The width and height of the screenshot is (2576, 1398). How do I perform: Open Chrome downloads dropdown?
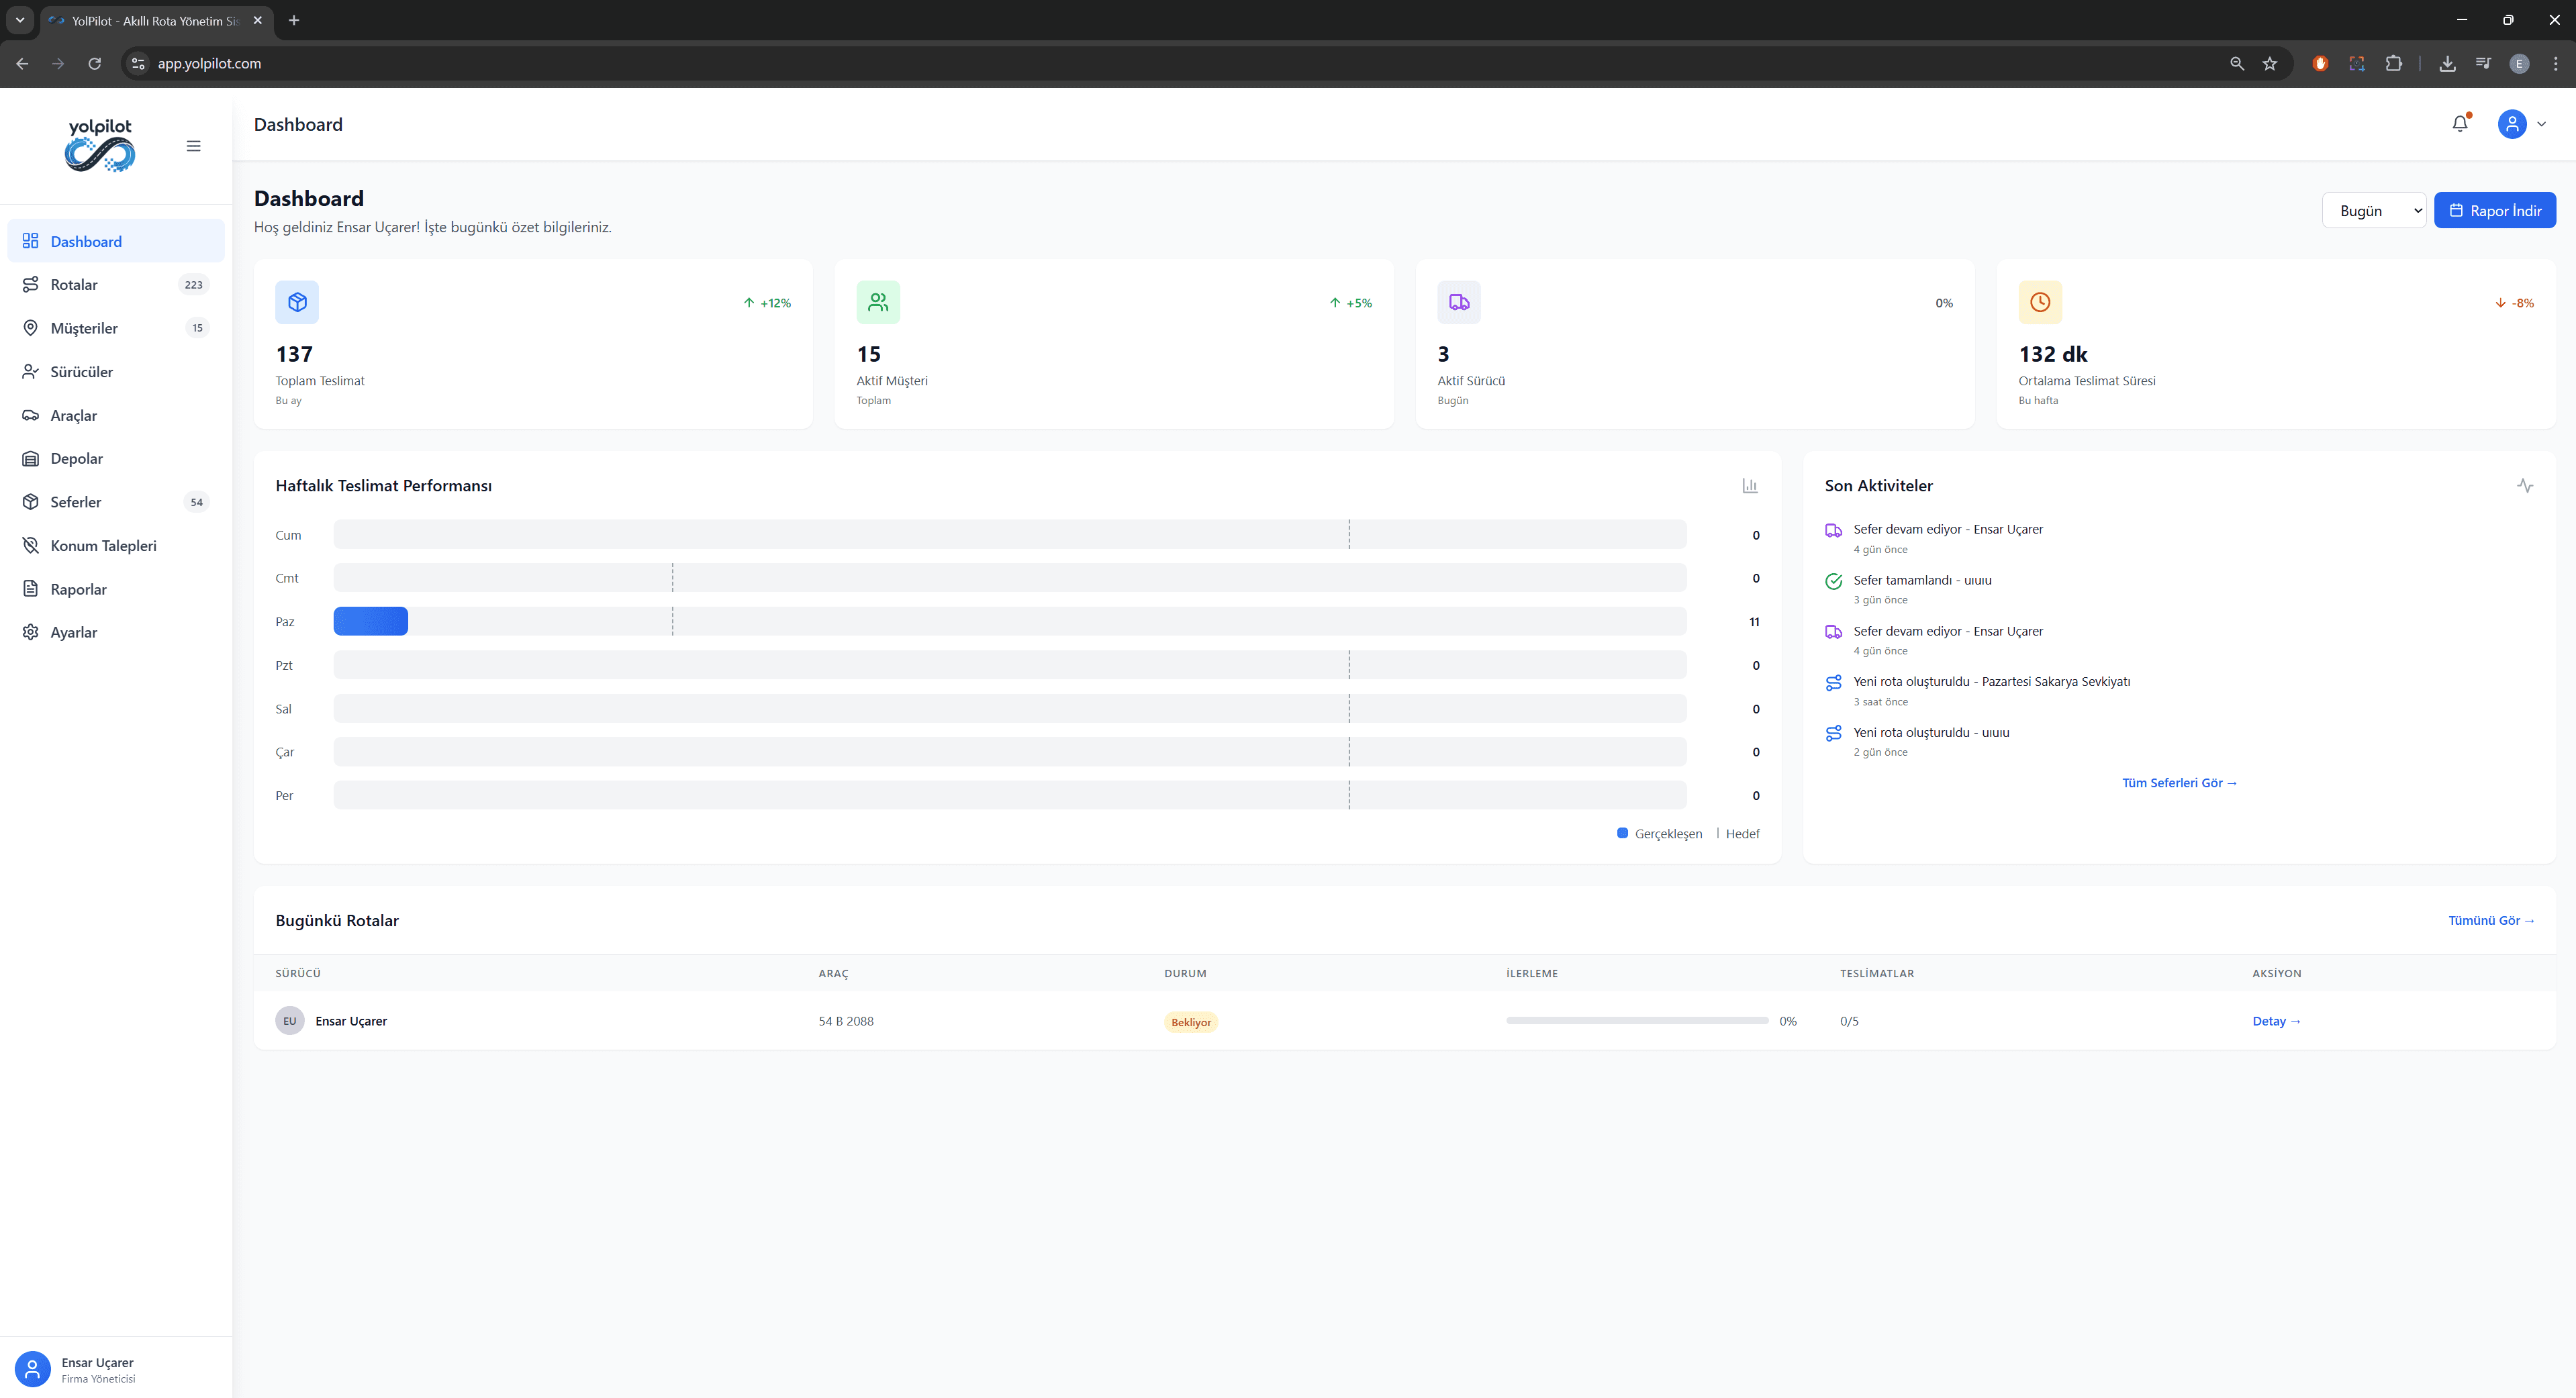pyautogui.click(x=2448, y=63)
